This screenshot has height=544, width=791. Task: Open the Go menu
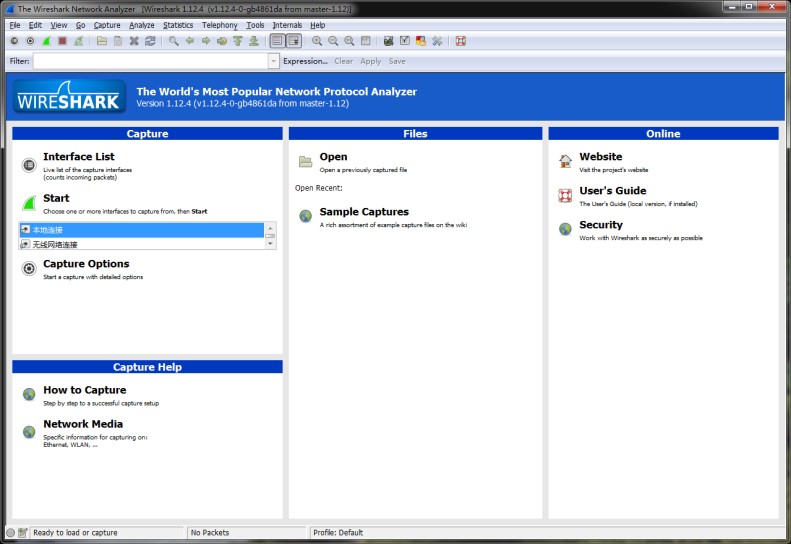[x=81, y=25]
